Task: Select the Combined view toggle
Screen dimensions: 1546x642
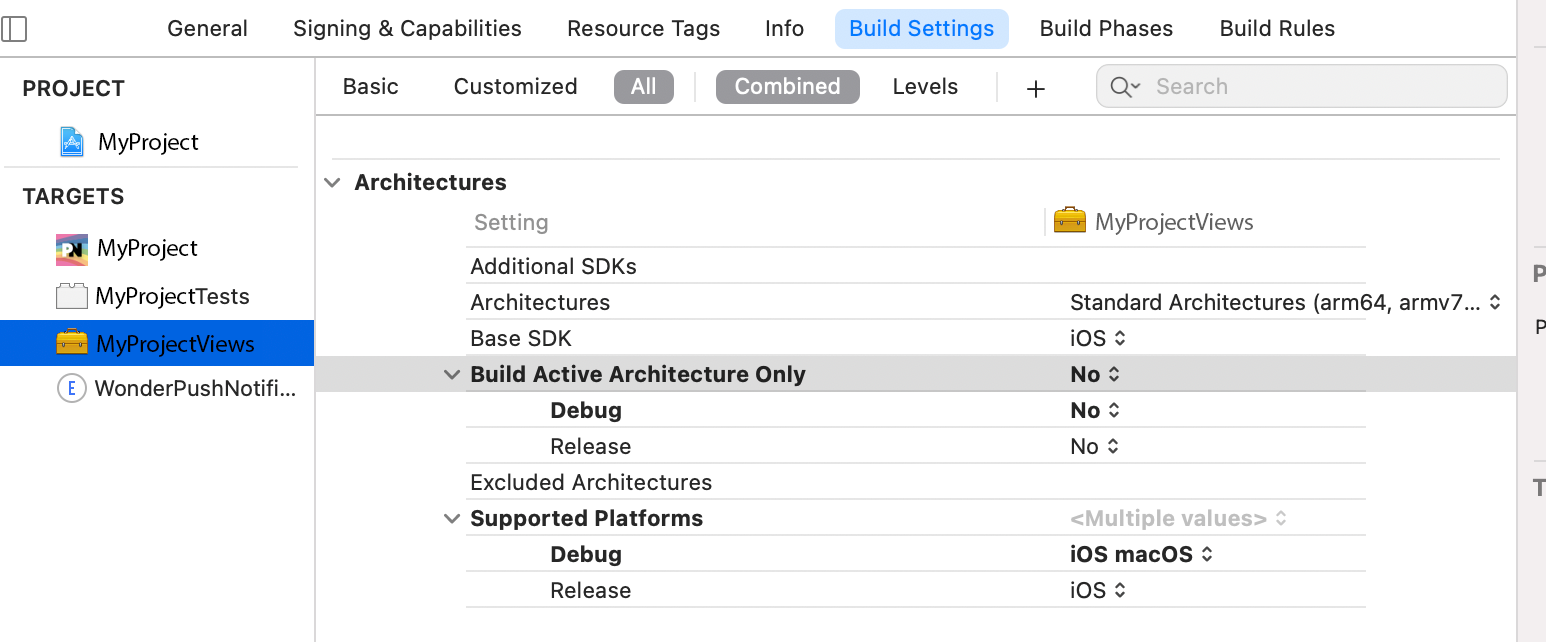Action: pyautogui.click(x=787, y=87)
